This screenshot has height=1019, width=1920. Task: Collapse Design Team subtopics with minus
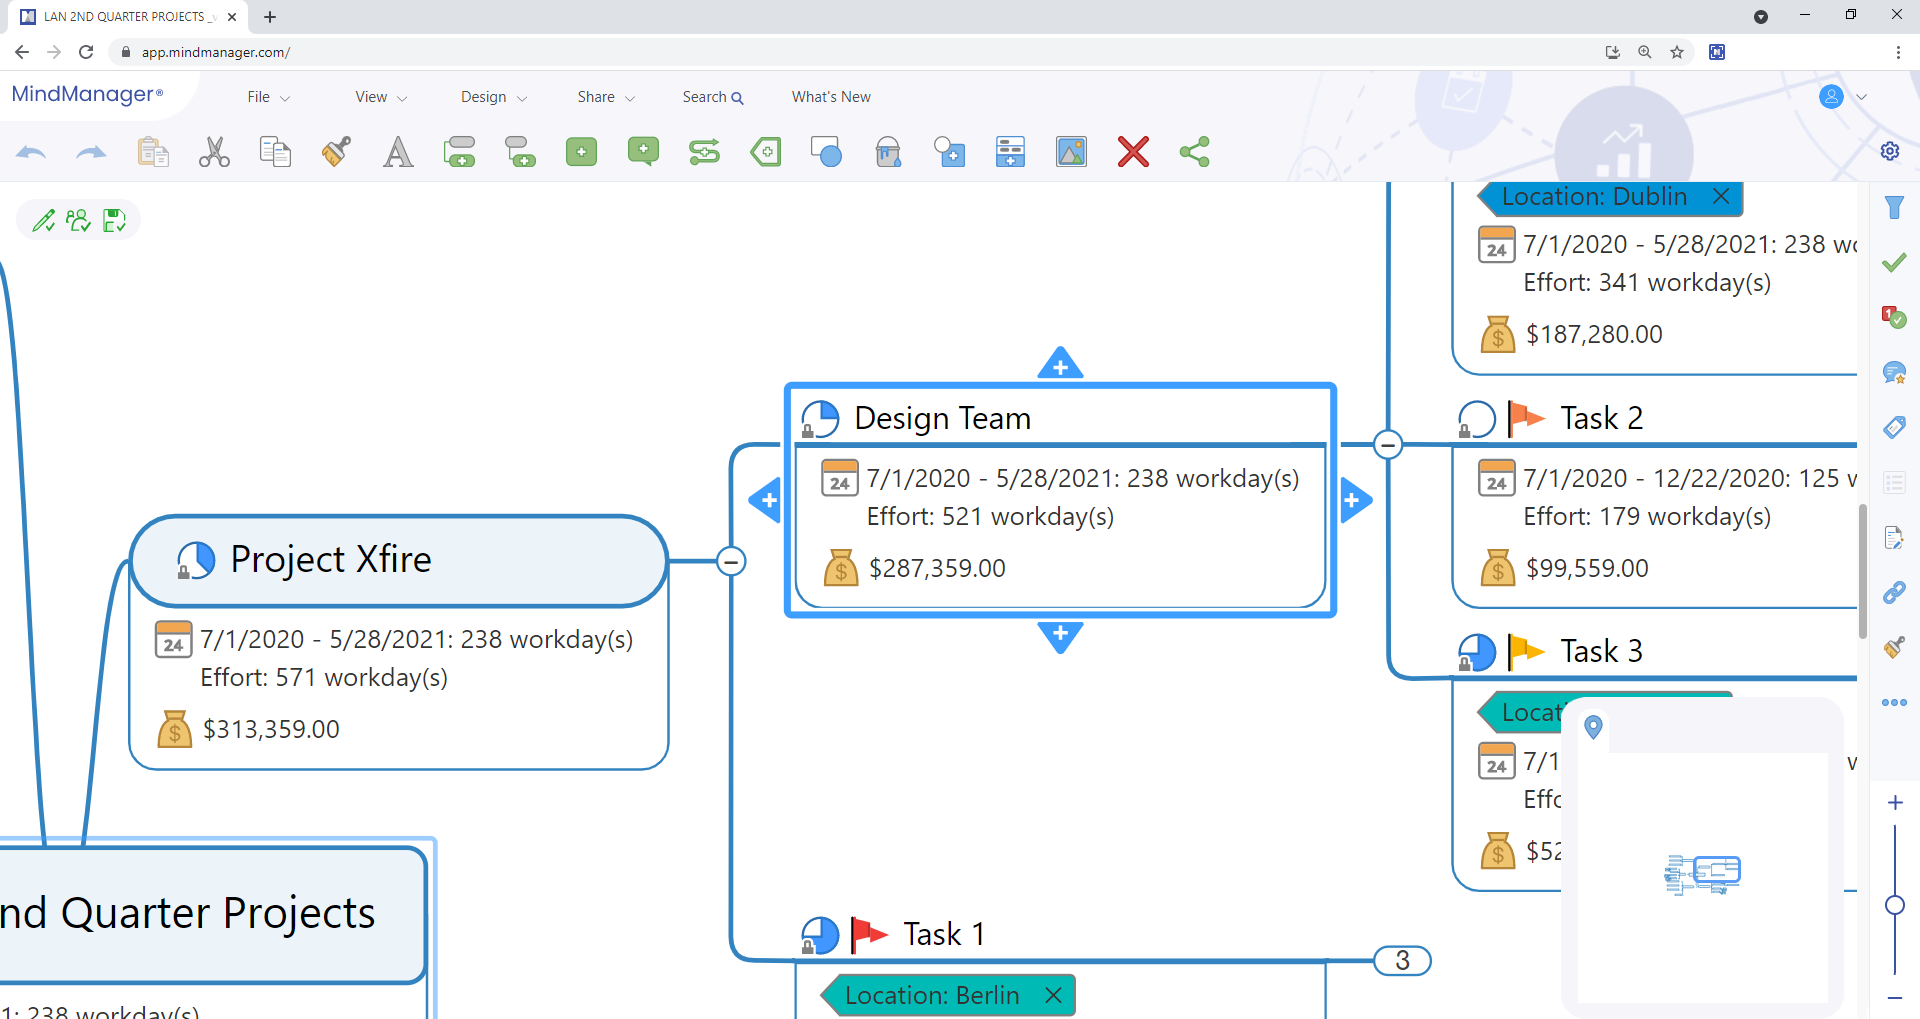pos(1388,444)
